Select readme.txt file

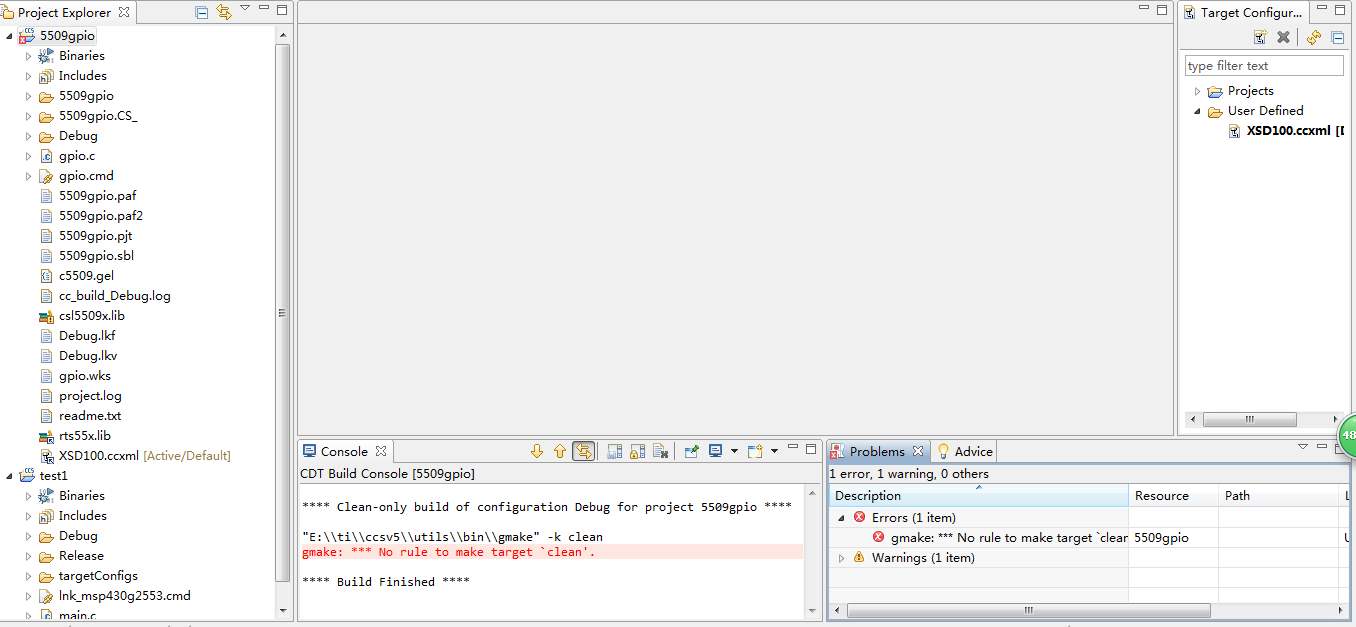(x=90, y=416)
